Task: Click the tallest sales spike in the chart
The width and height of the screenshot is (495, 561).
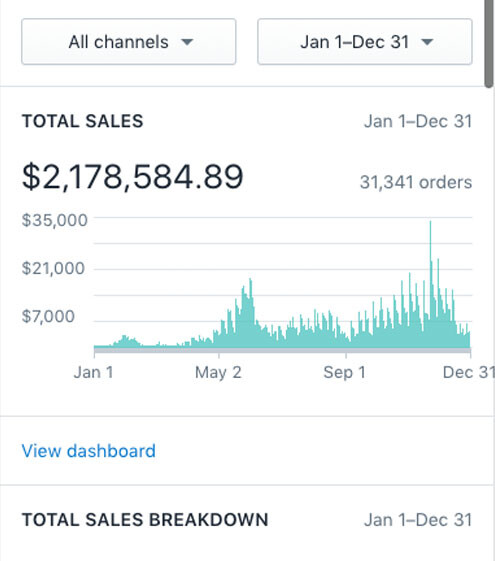Action: pos(430,250)
